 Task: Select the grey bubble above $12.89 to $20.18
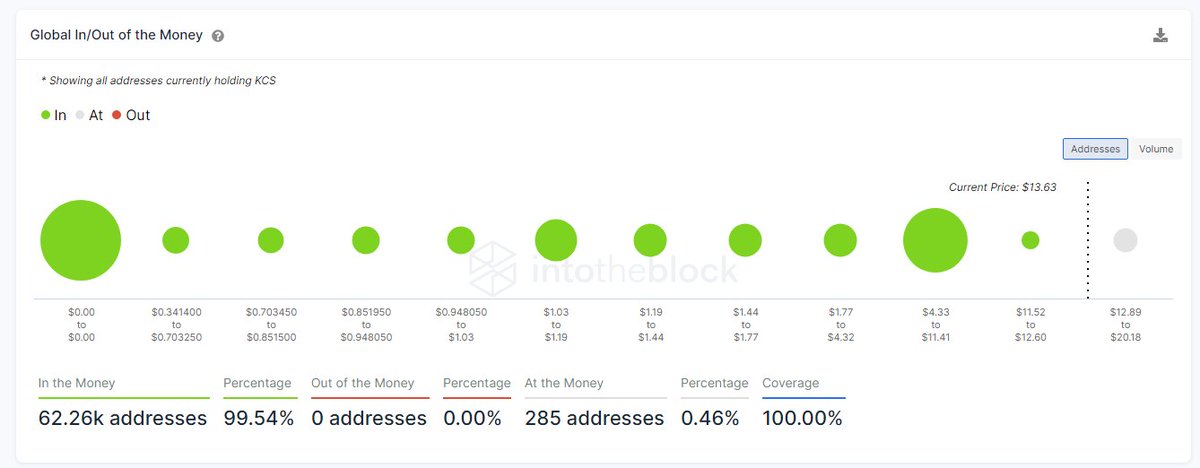click(1125, 240)
